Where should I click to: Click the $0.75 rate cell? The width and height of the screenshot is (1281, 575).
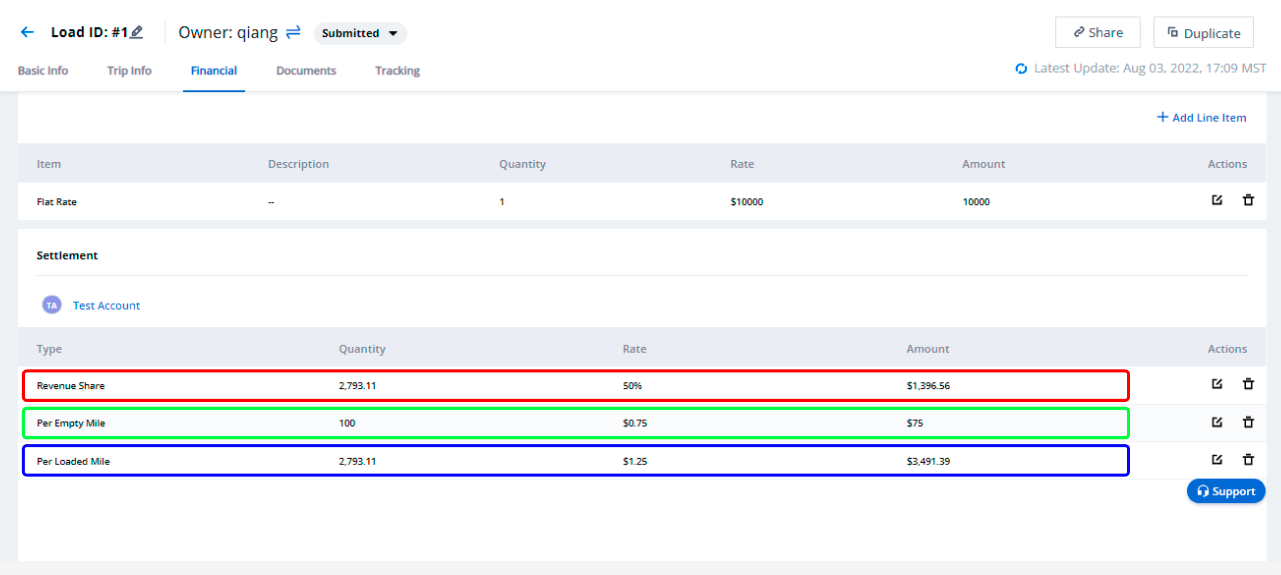(635, 423)
